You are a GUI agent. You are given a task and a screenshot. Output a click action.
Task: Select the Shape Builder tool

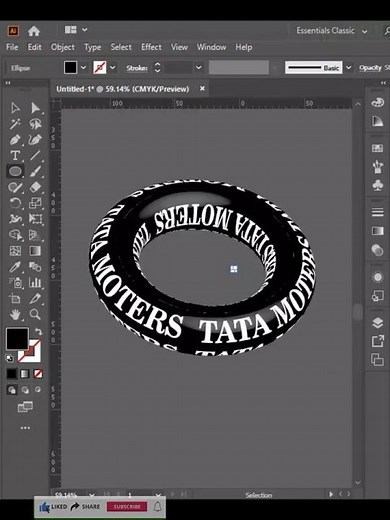pyautogui.click(x=15, y=235)
